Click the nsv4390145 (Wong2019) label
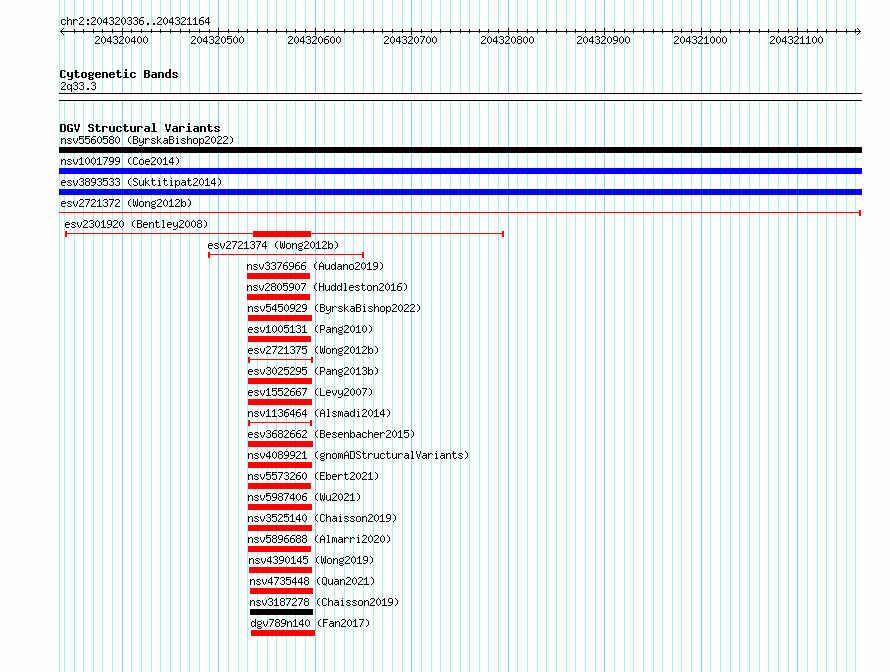The width and height of the screenshot is (890, 672). click(x=312, y=560)
